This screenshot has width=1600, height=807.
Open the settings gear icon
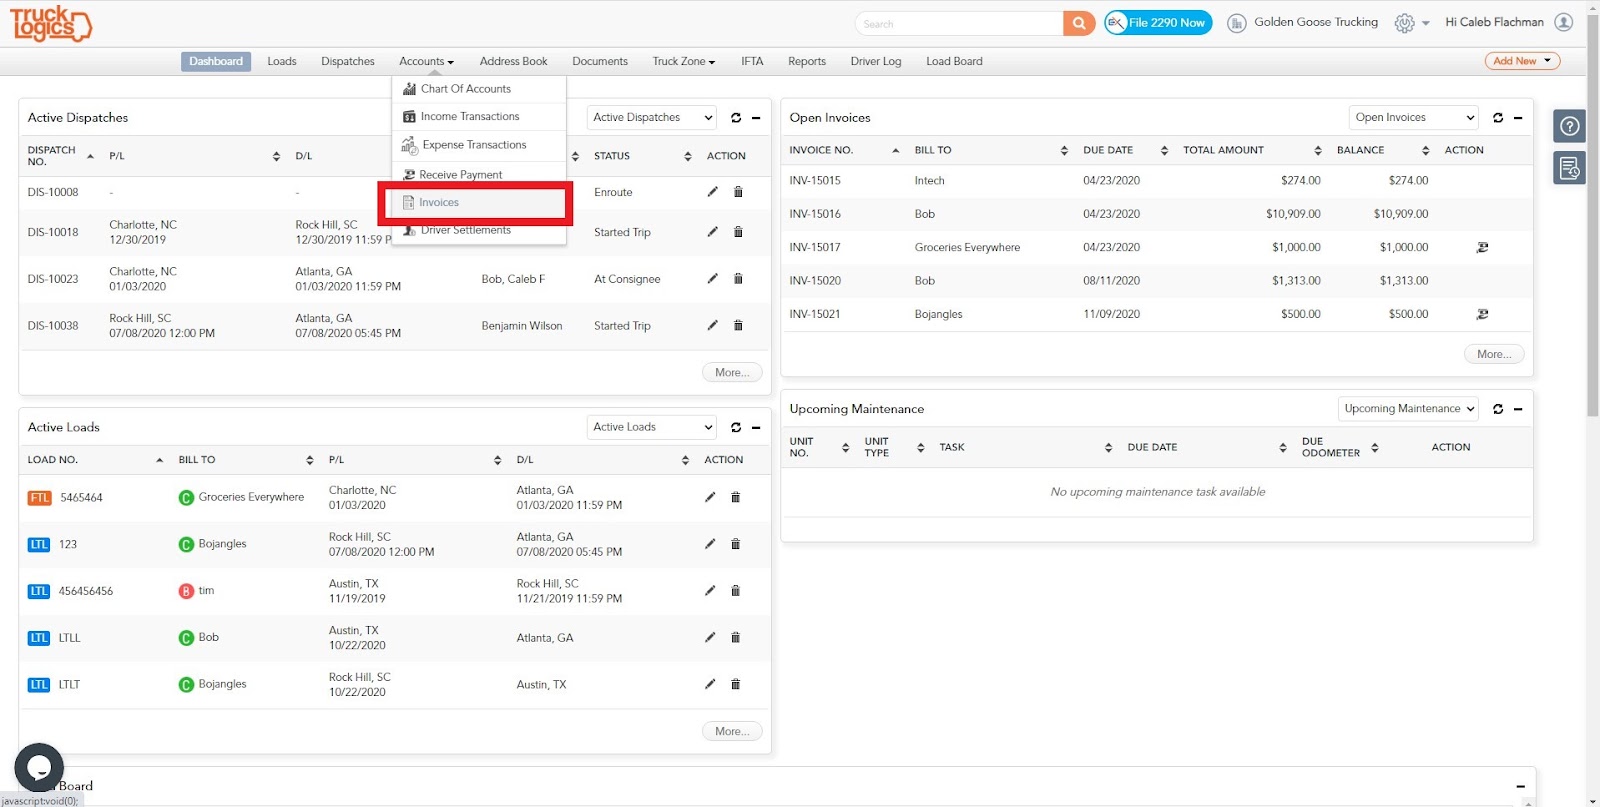pyautogui.click(x=1405, y=23)
